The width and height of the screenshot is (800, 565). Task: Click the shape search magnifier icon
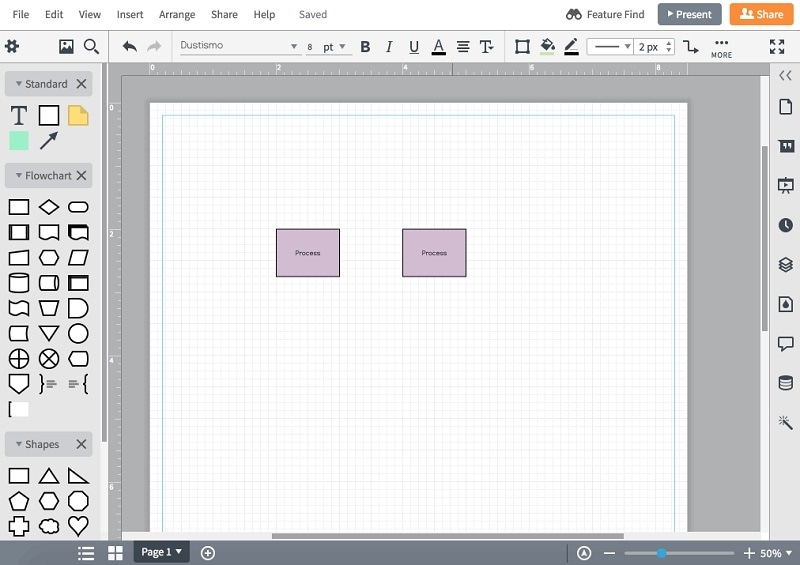91,46
